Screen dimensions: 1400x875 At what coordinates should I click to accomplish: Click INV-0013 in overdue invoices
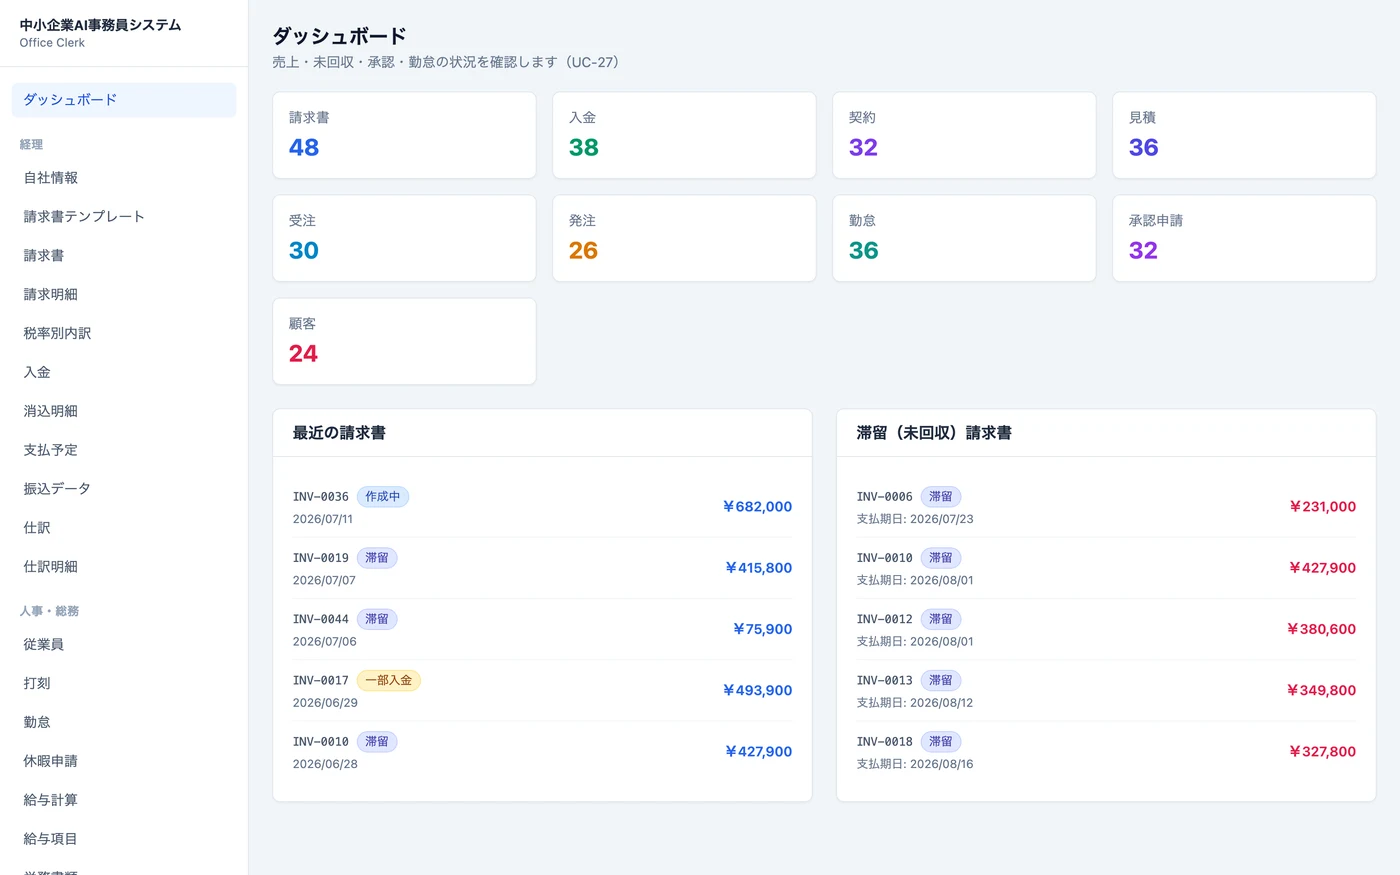[x=885, y=680]
